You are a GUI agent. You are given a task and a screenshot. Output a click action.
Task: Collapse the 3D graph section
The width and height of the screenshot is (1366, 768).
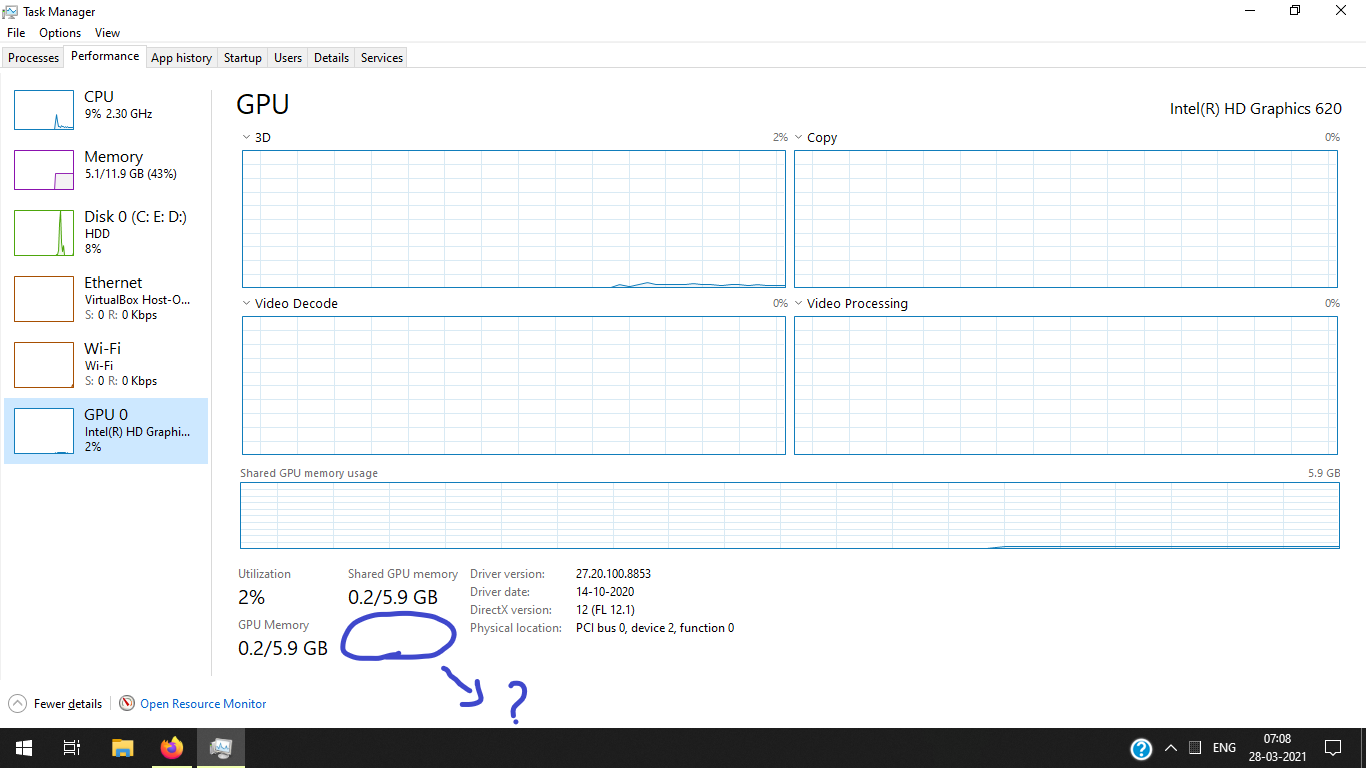(246, 137)
